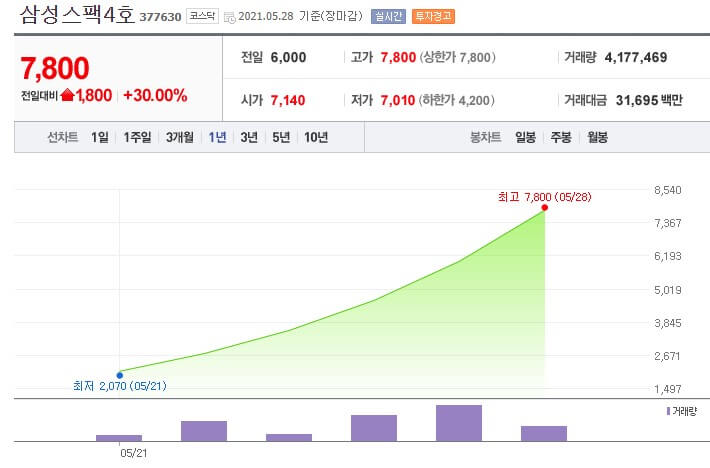The image size is (710, 468).
Task: Show the 주봉 weekly candle chart
Action: click(x=561, y=137)
